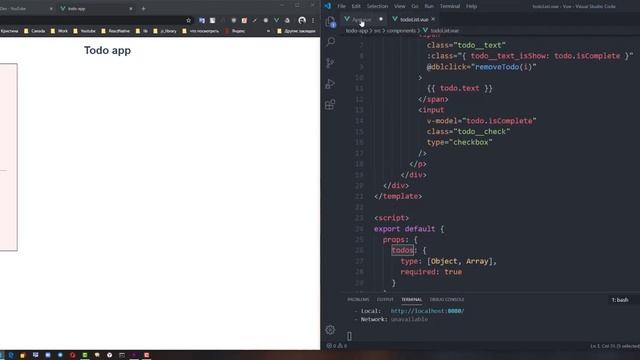The image size is (640, 360).
Task: Click the Vue devtools extension icon in Chrome
Action: [x=276, y=20]
